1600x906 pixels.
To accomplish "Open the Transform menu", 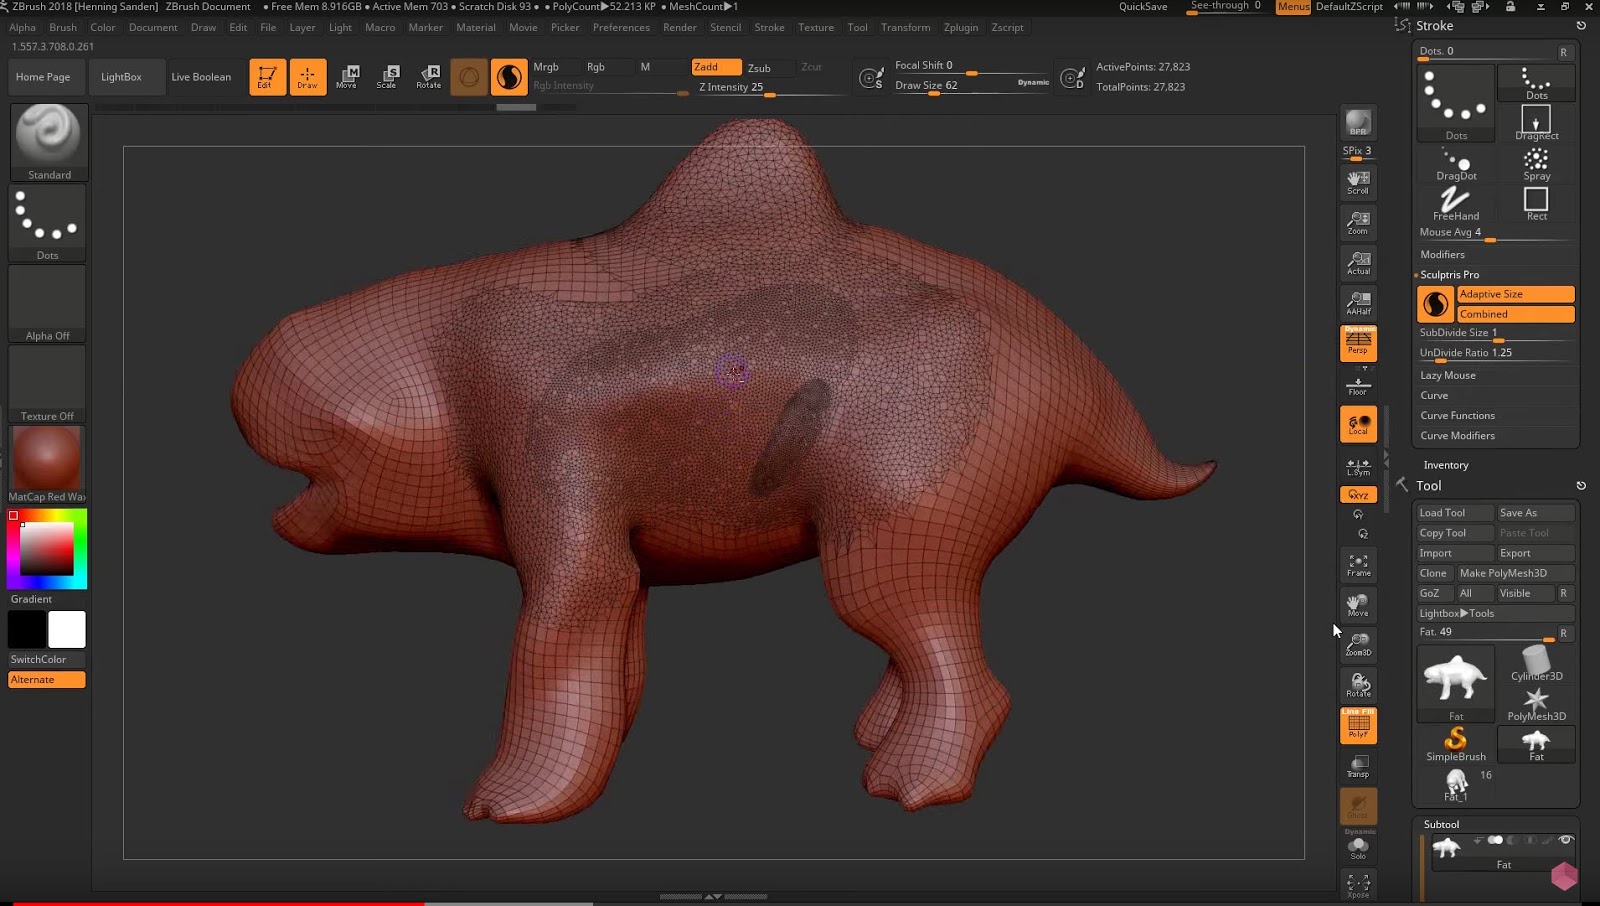I will (x=905, y=27).
